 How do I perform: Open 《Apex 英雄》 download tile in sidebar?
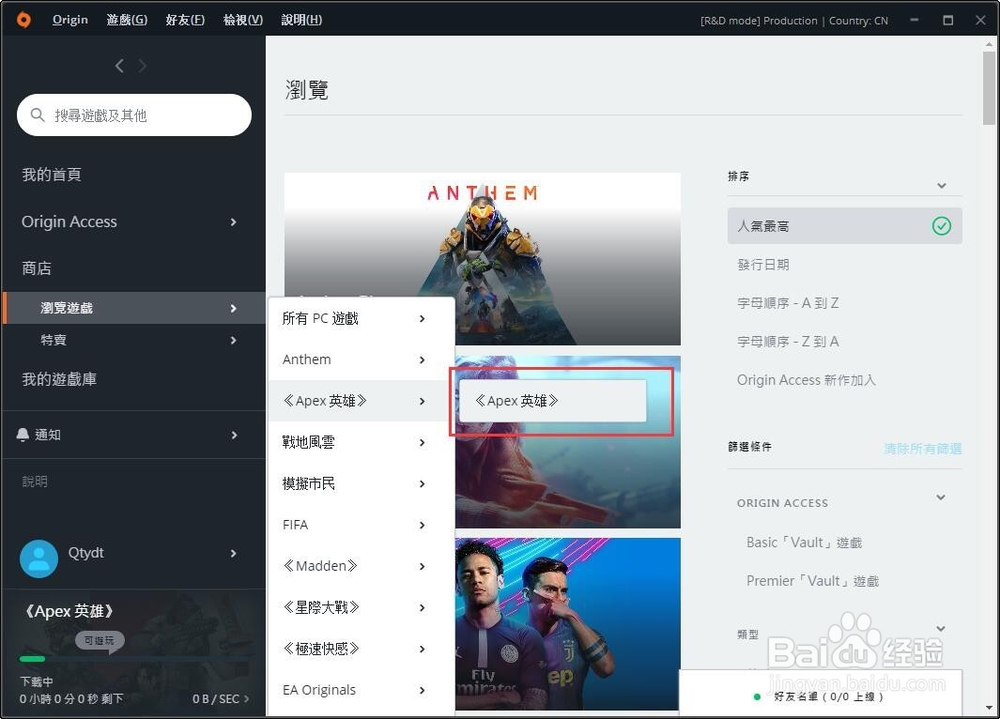click(x=134, y=654)
